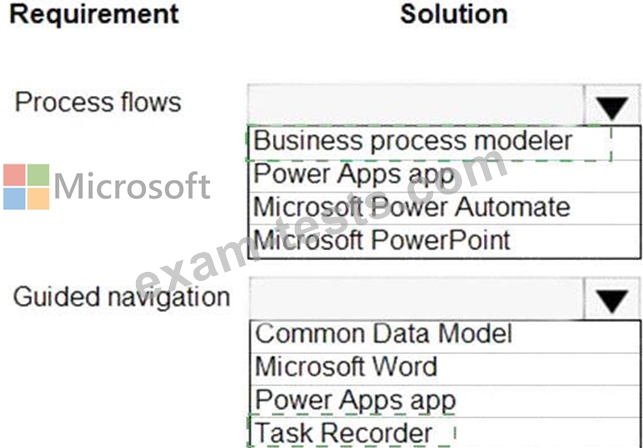Viewport: 643px width, 448px height.
Task: Select Common Data Model option
Action: click(x=384, y=334)
